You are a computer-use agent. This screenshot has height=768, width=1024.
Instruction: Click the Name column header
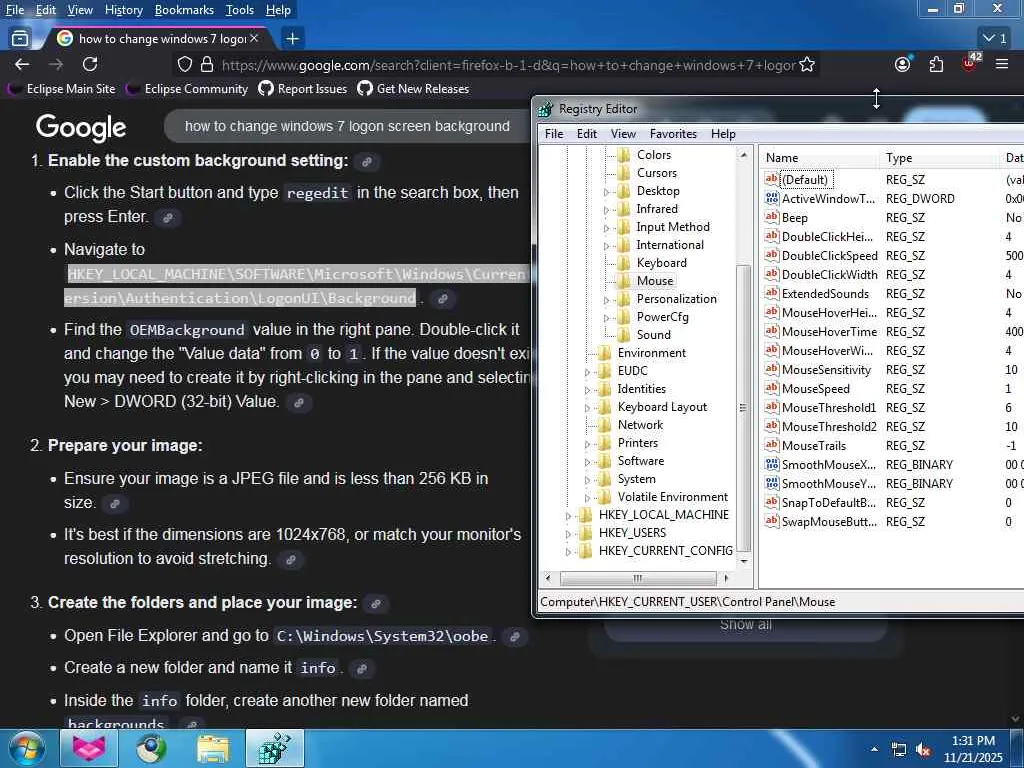click(820, 158)
